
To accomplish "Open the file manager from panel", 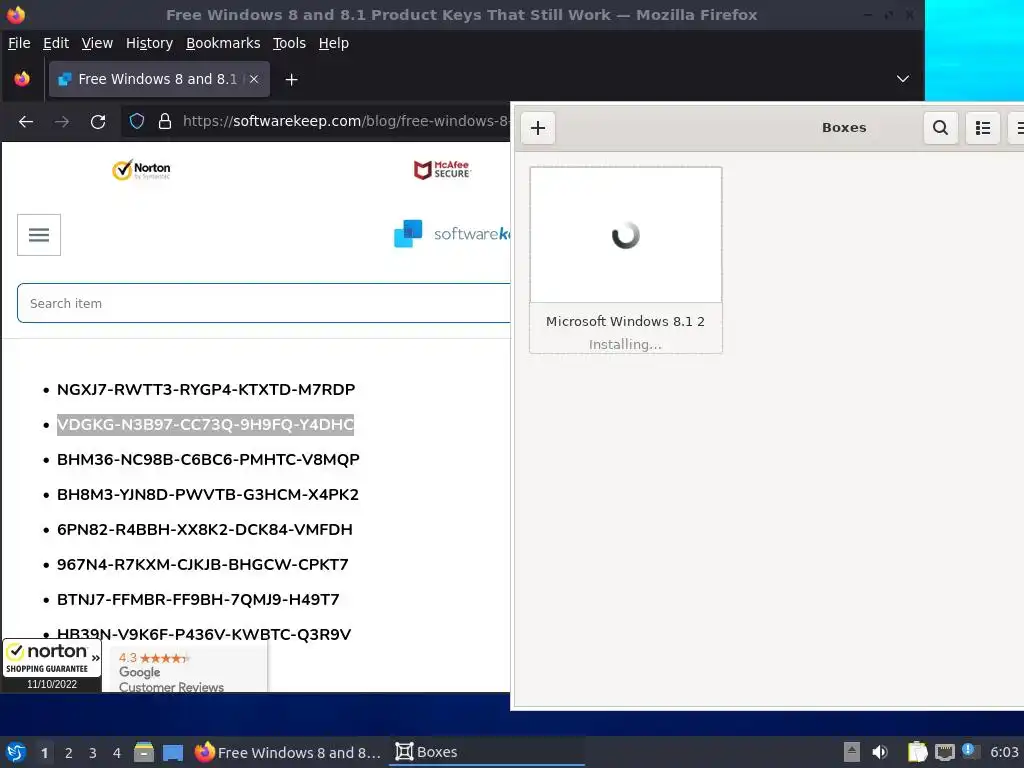I will pyautogui.click(x=144, y=752).
